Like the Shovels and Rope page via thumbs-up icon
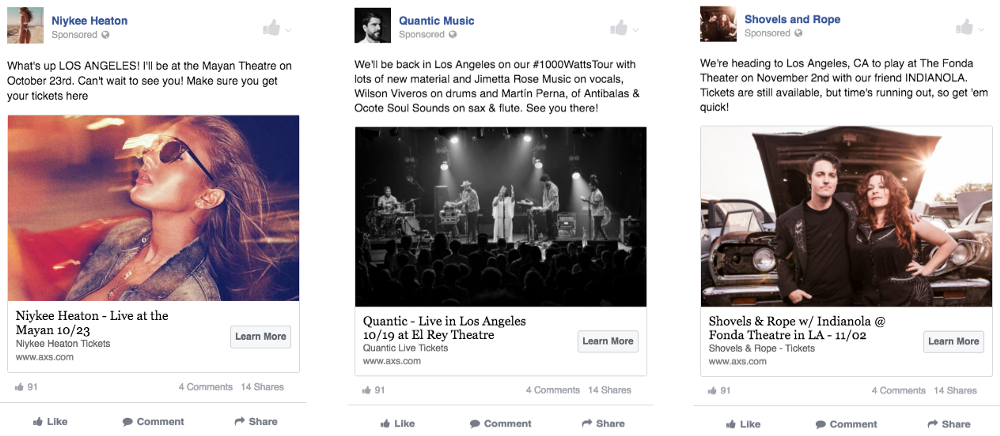1000x436 pixels. click(x=964, y=26)
